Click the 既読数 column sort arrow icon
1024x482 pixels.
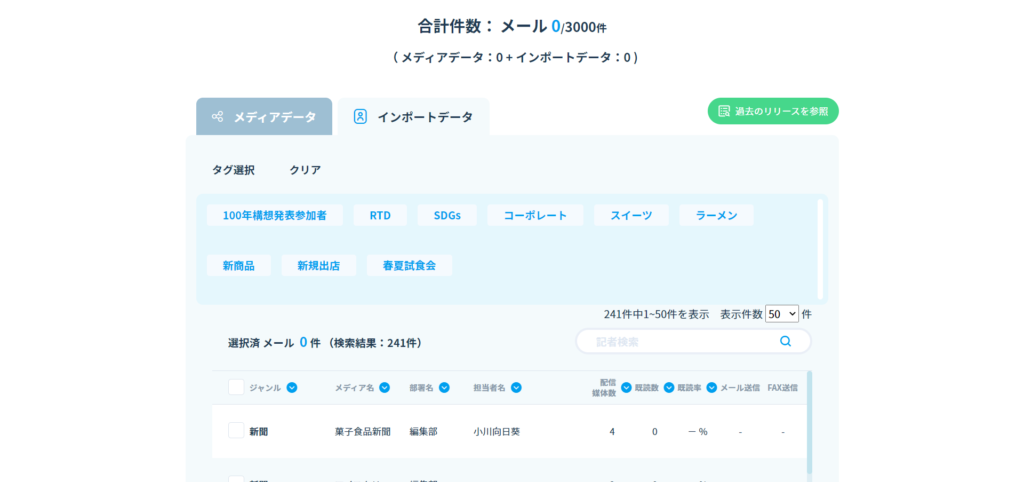[669, 388]
